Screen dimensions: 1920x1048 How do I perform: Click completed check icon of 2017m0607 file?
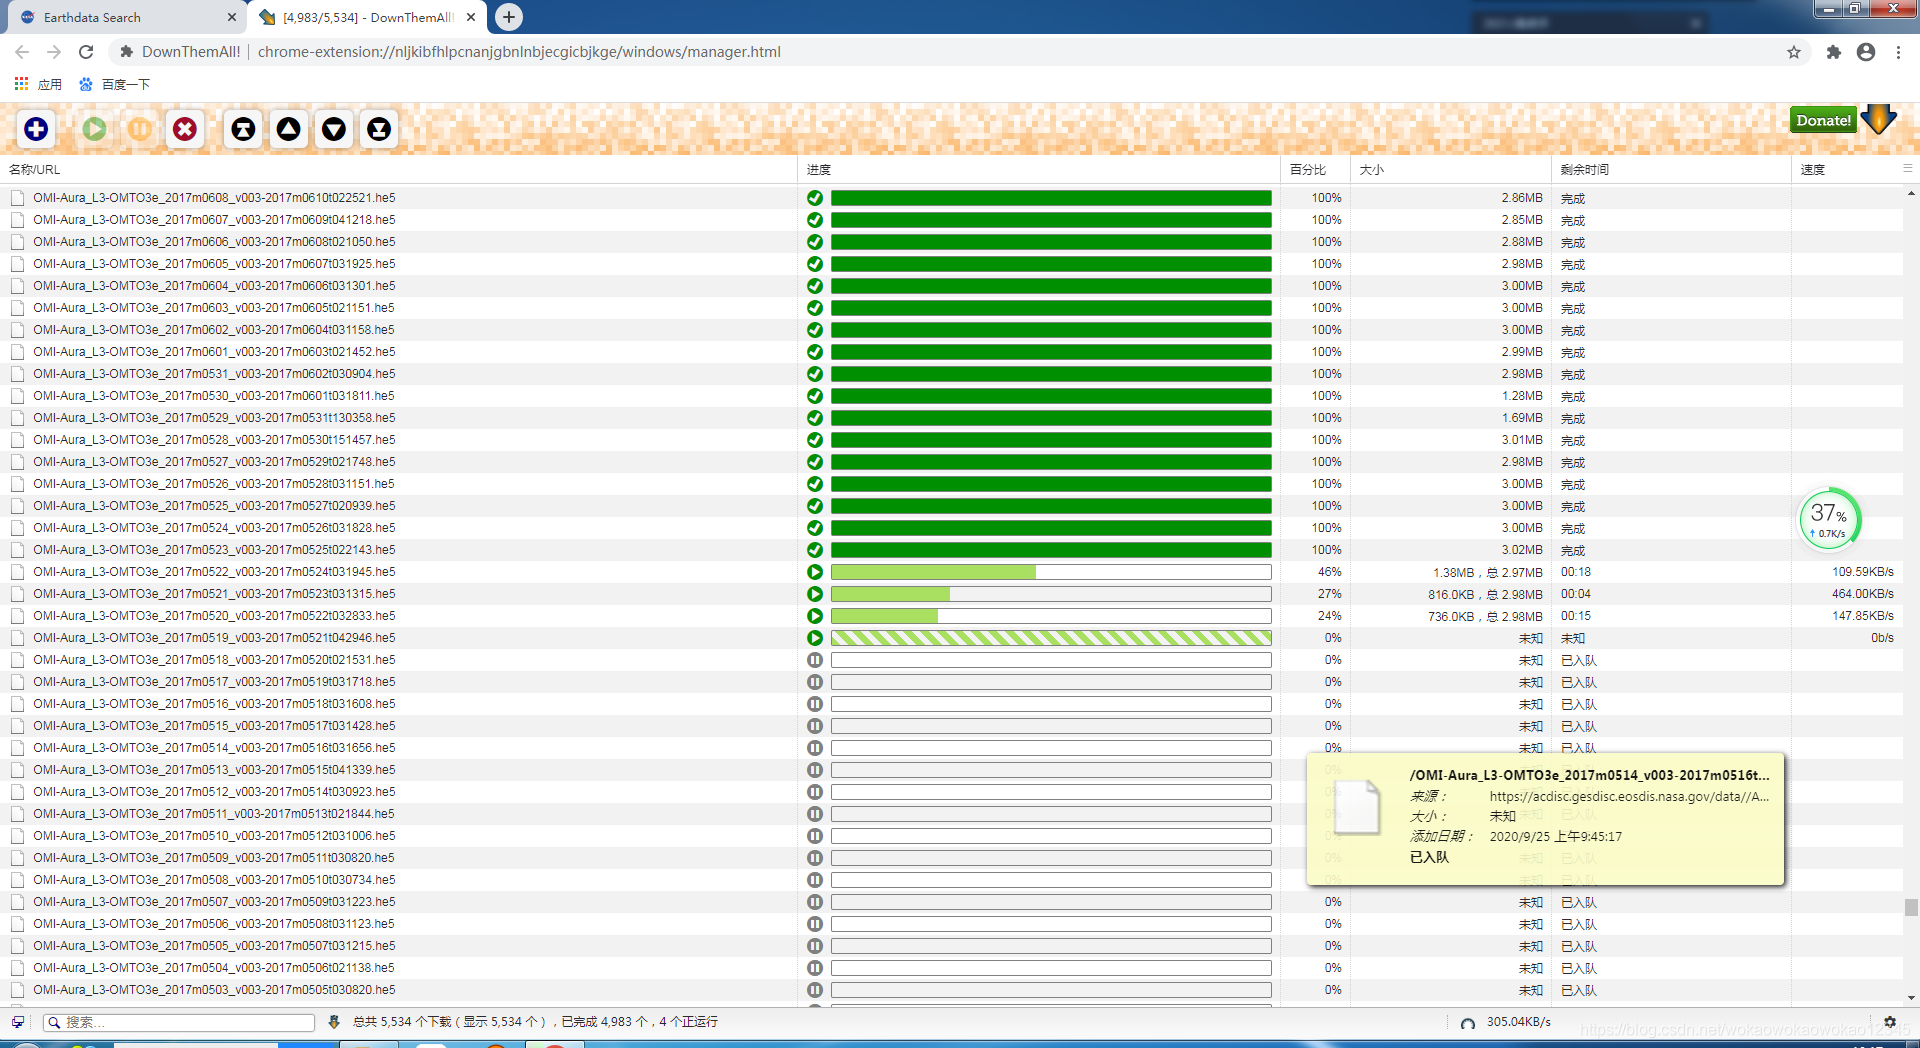(815, 220)
